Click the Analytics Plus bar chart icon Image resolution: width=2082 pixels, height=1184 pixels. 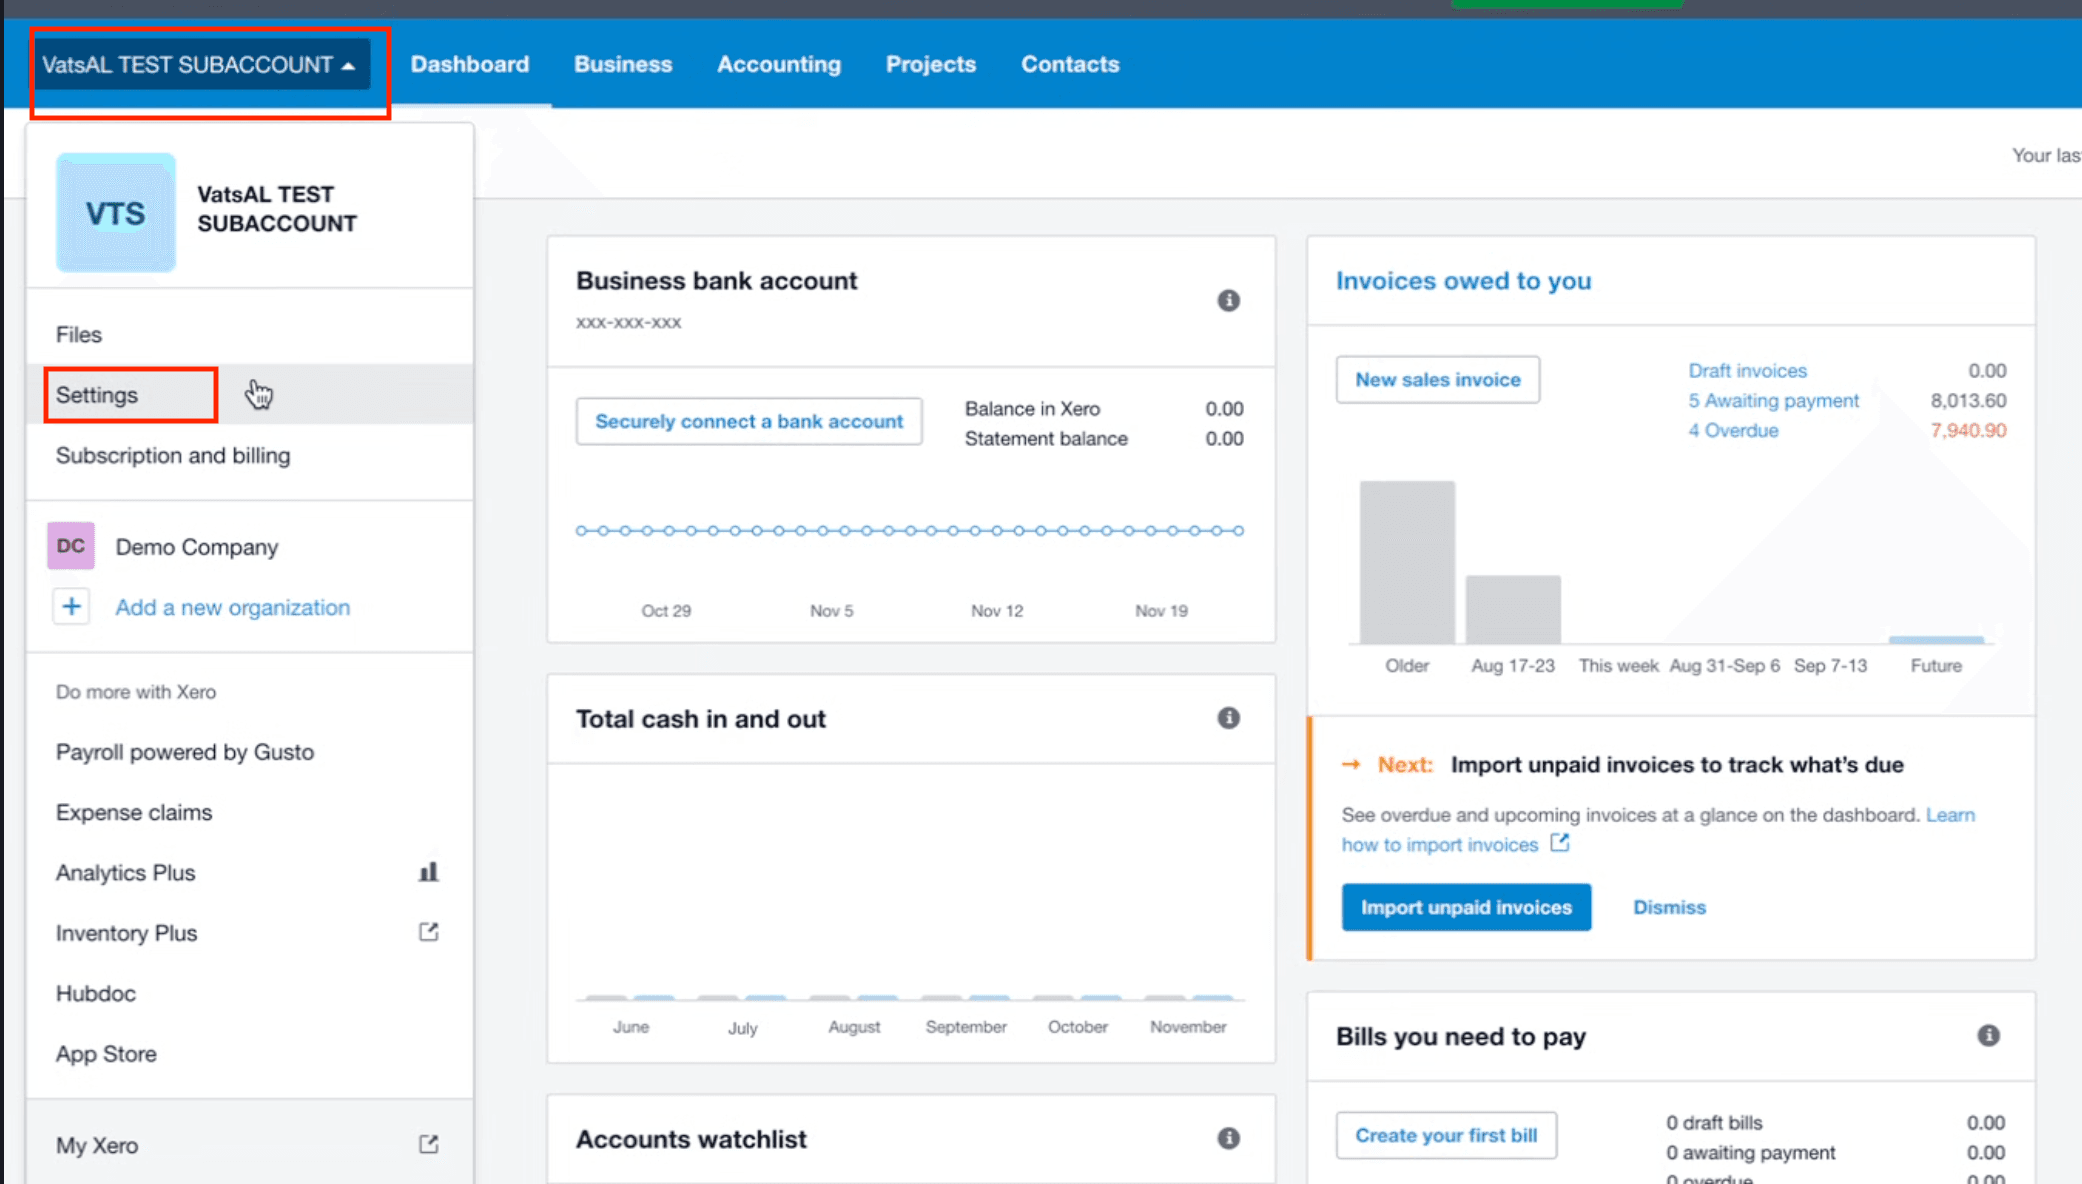(x=429, y=872)
